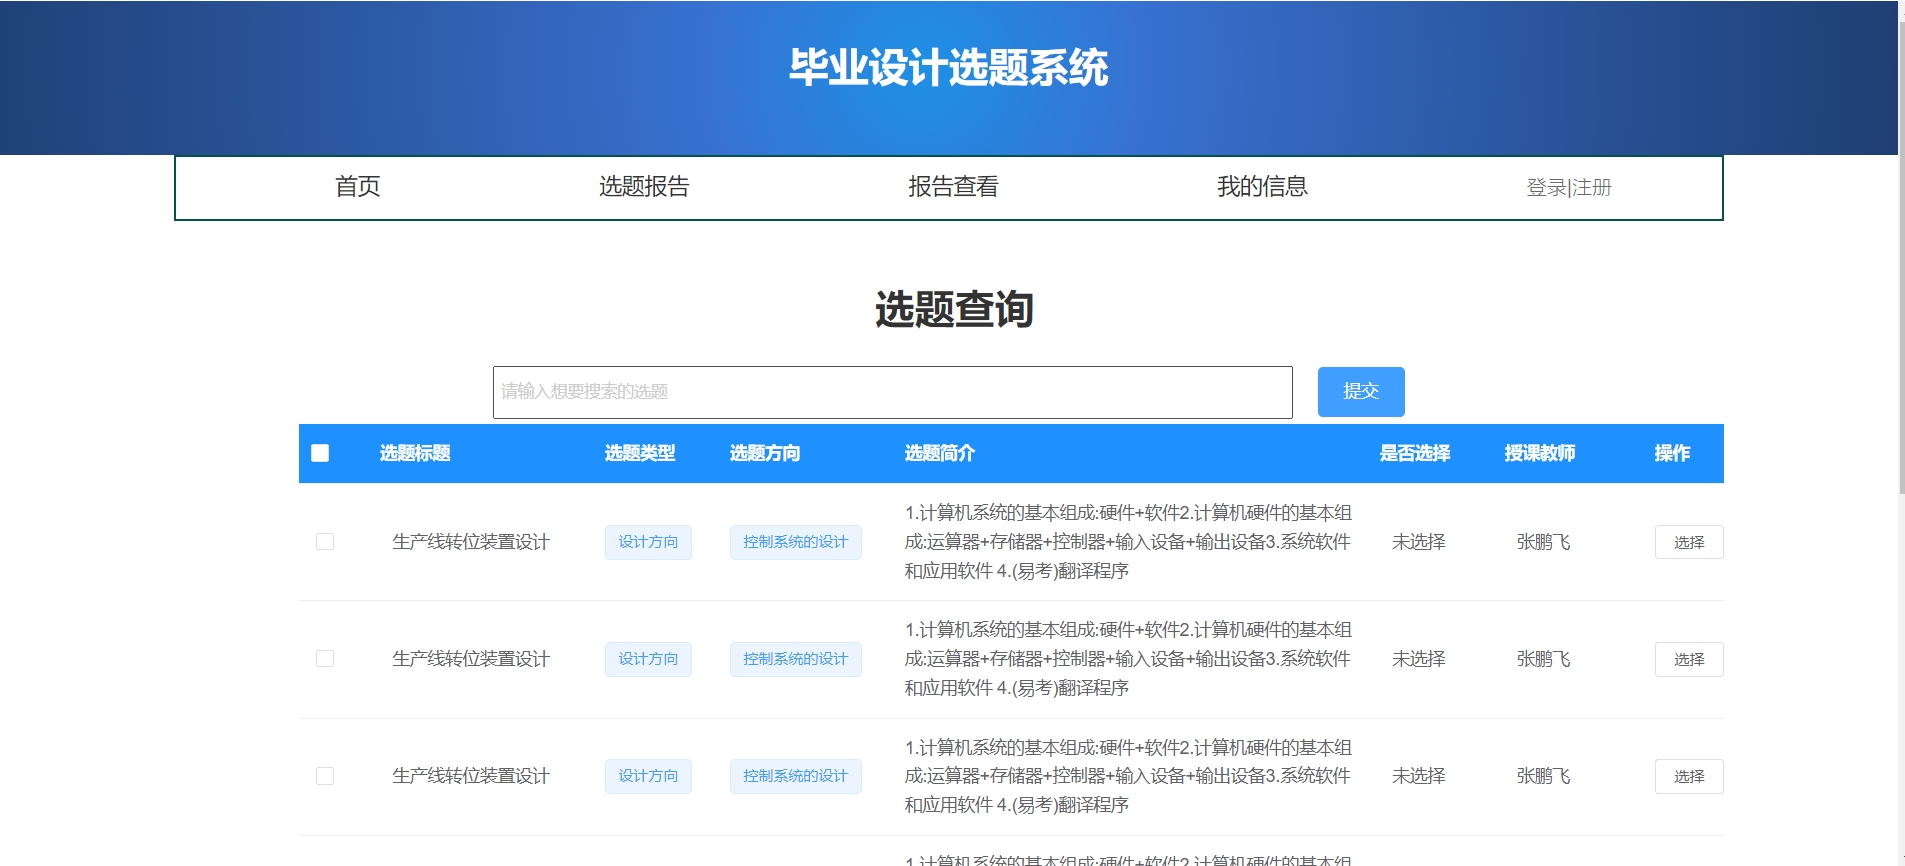Image resolution: width=1905 pixels, height=866 pixels.
Task: Check the first row's checkbox
Action: pyautogui.click(x=325, y=542)
